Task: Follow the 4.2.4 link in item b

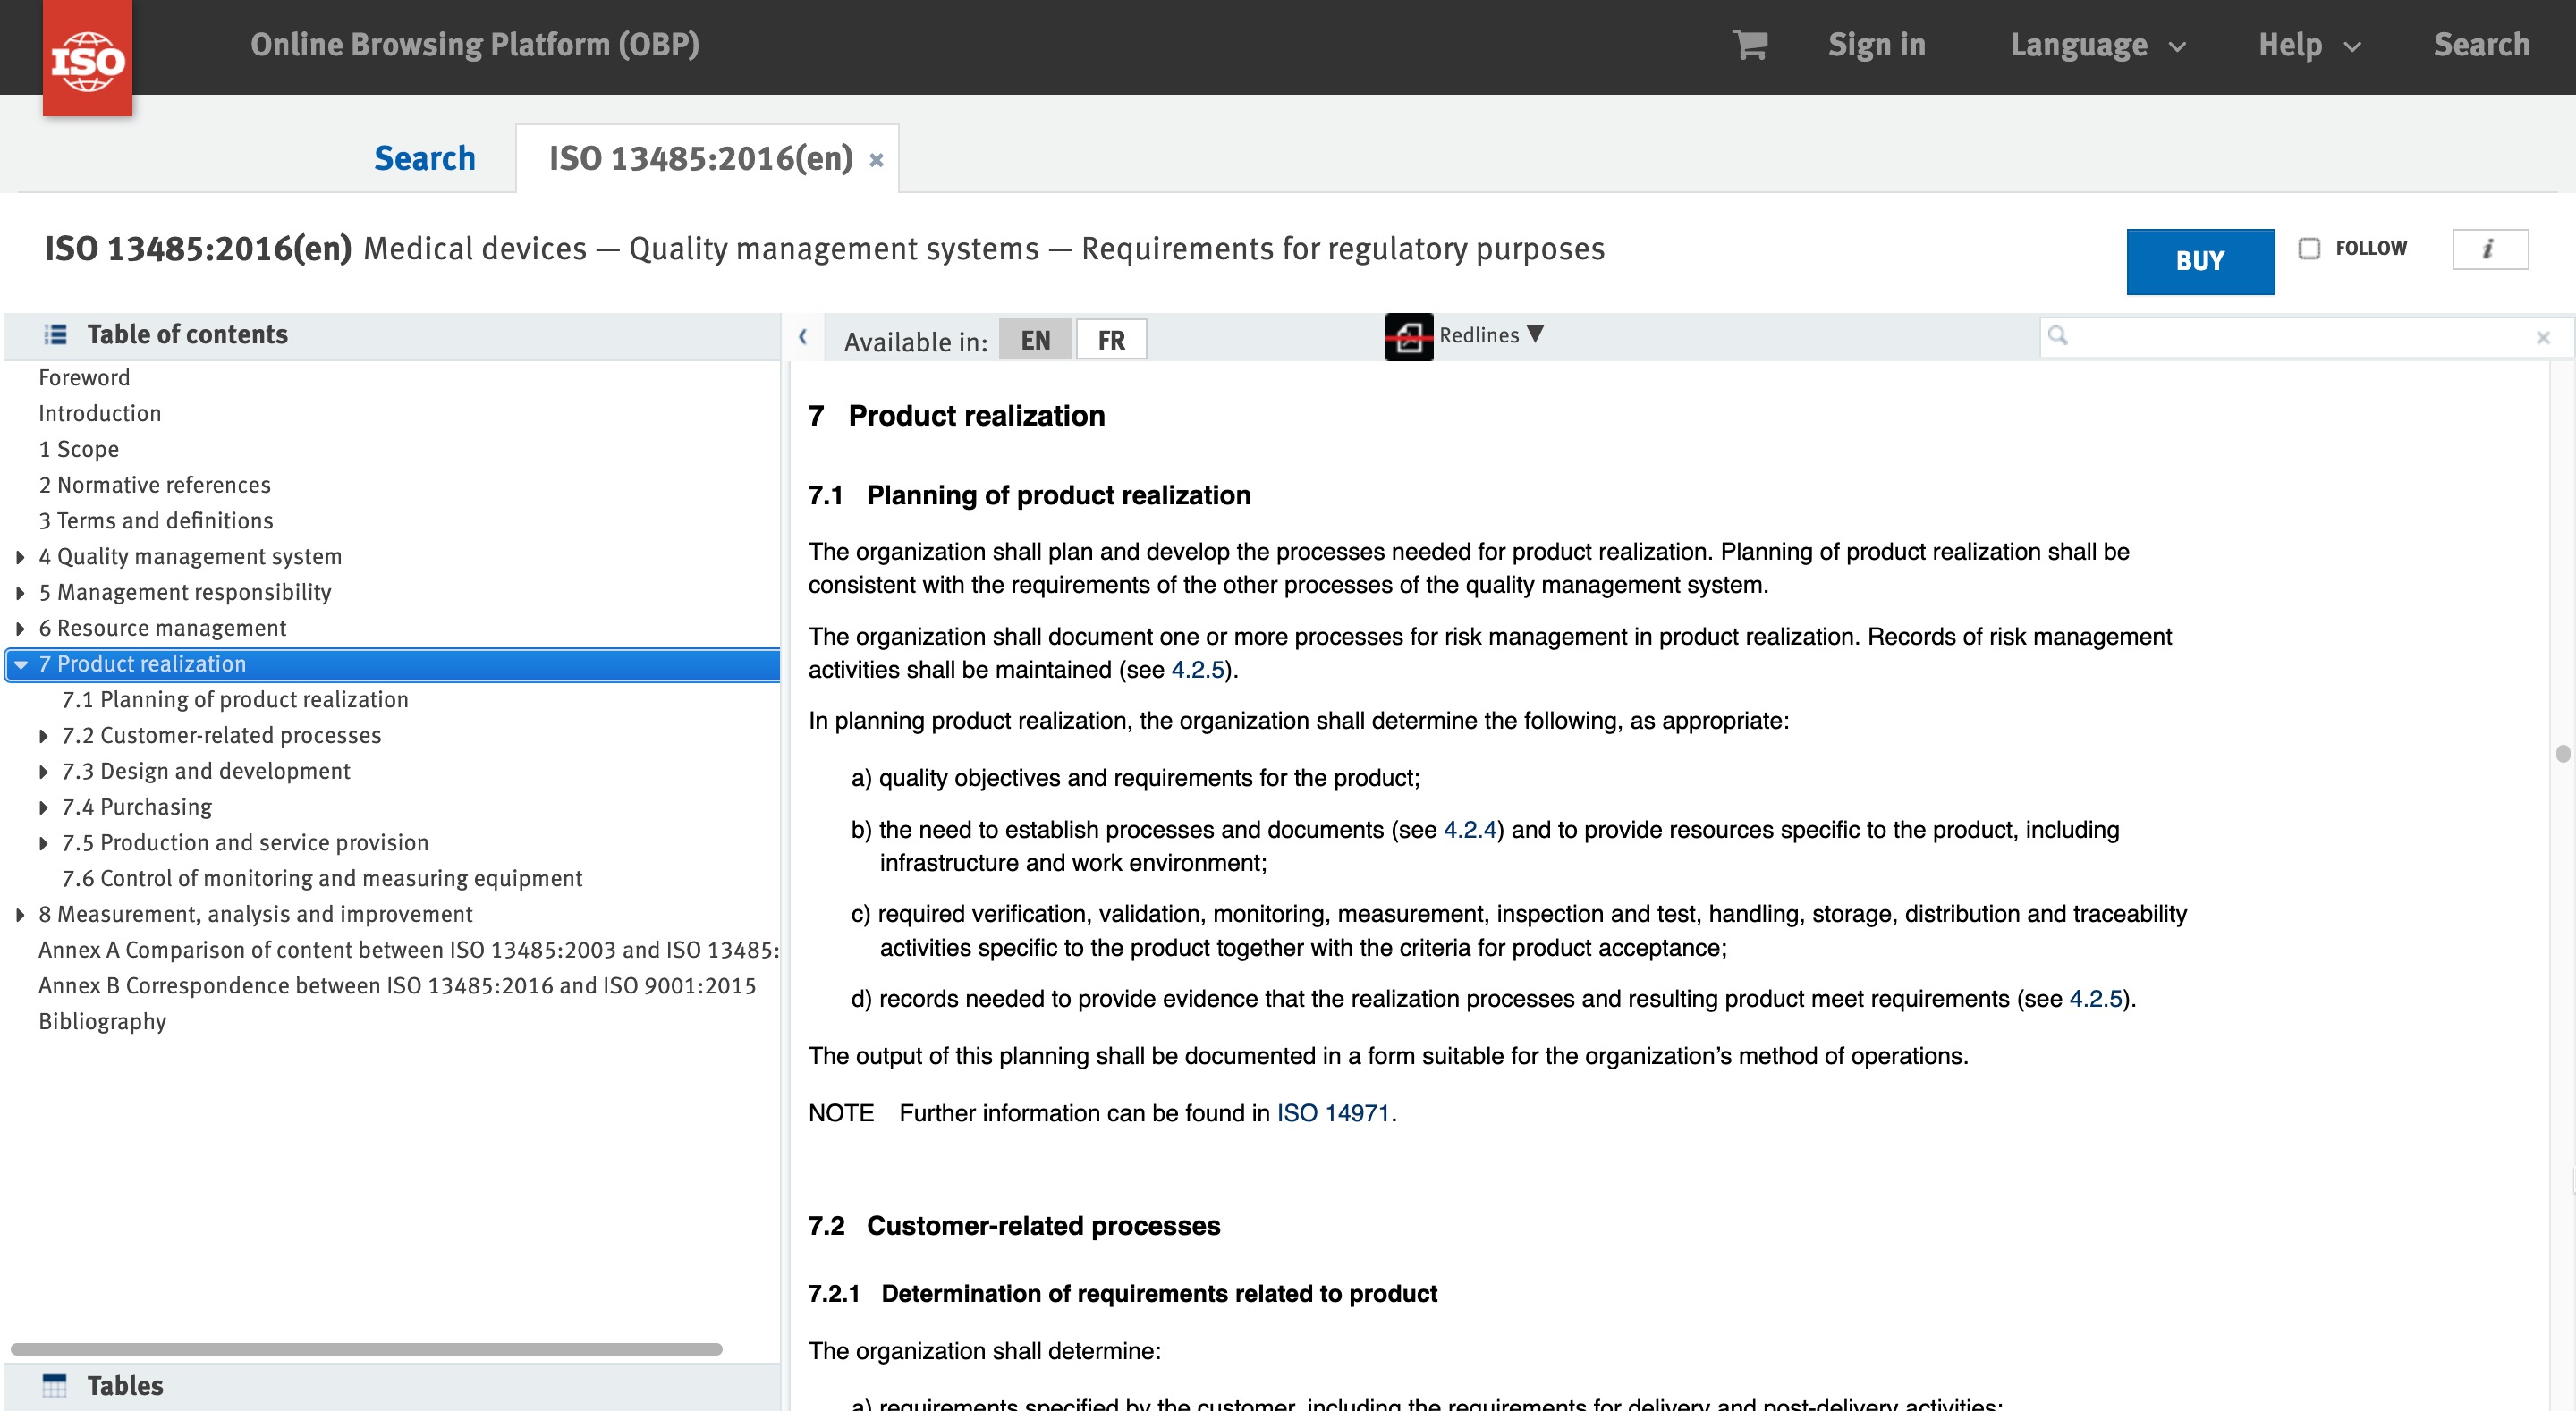Action: [x=1470, y=830]
